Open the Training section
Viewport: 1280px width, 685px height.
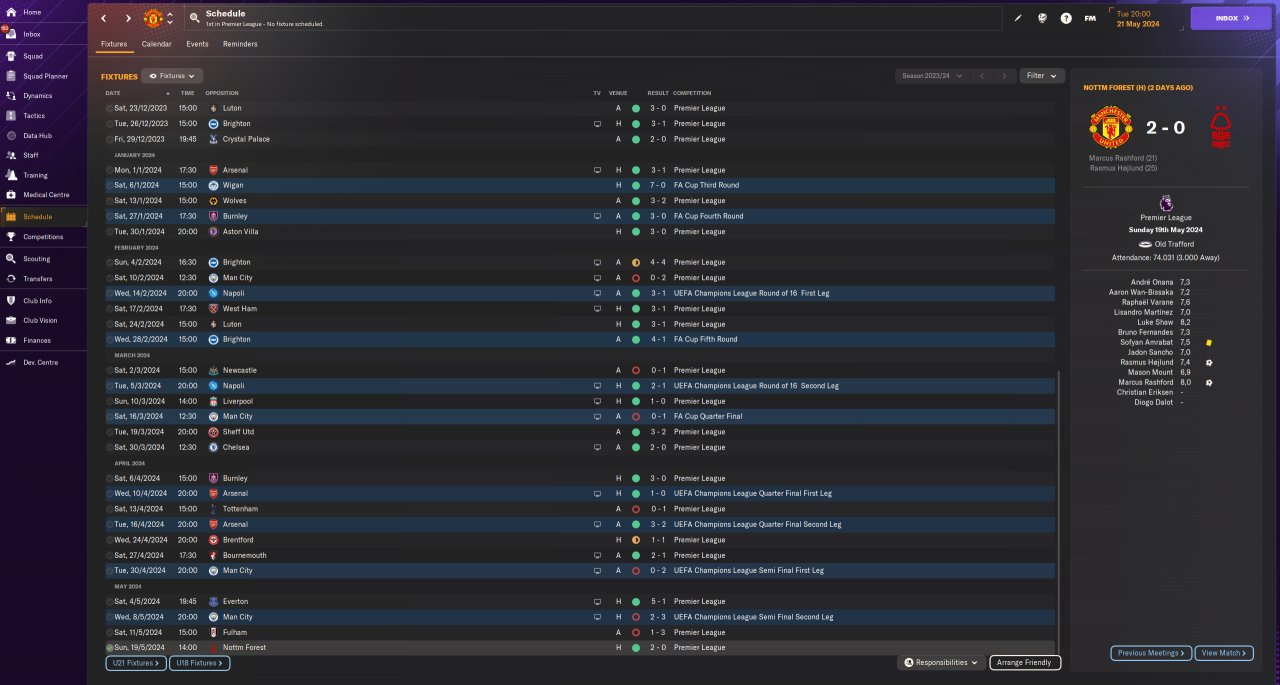(35, 175)
